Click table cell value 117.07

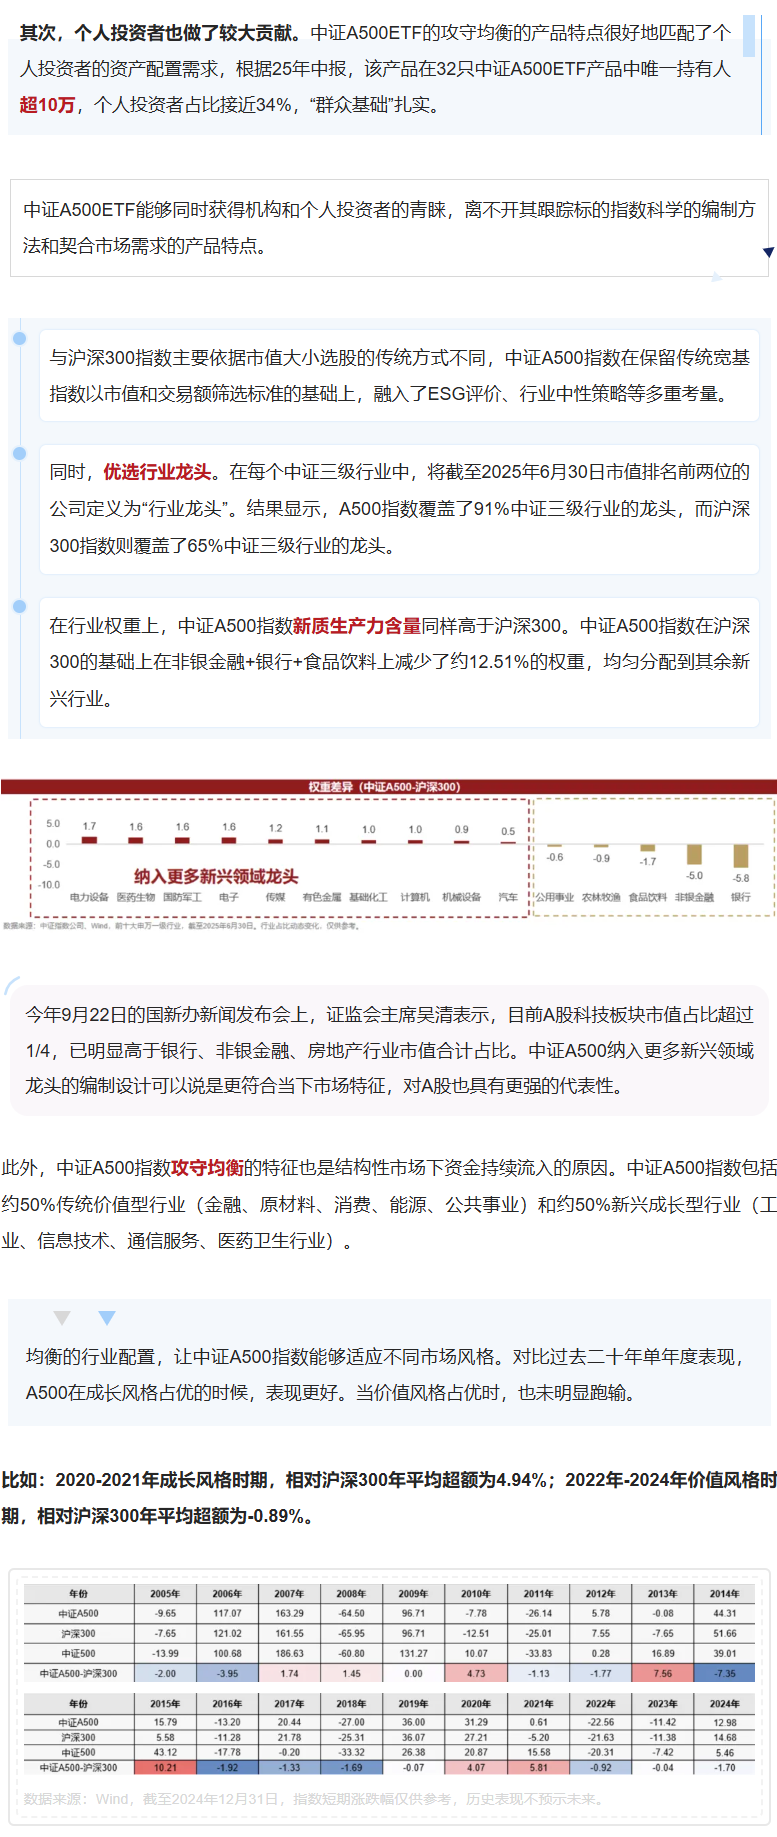pyautogui.click(x=227, y=1613)
